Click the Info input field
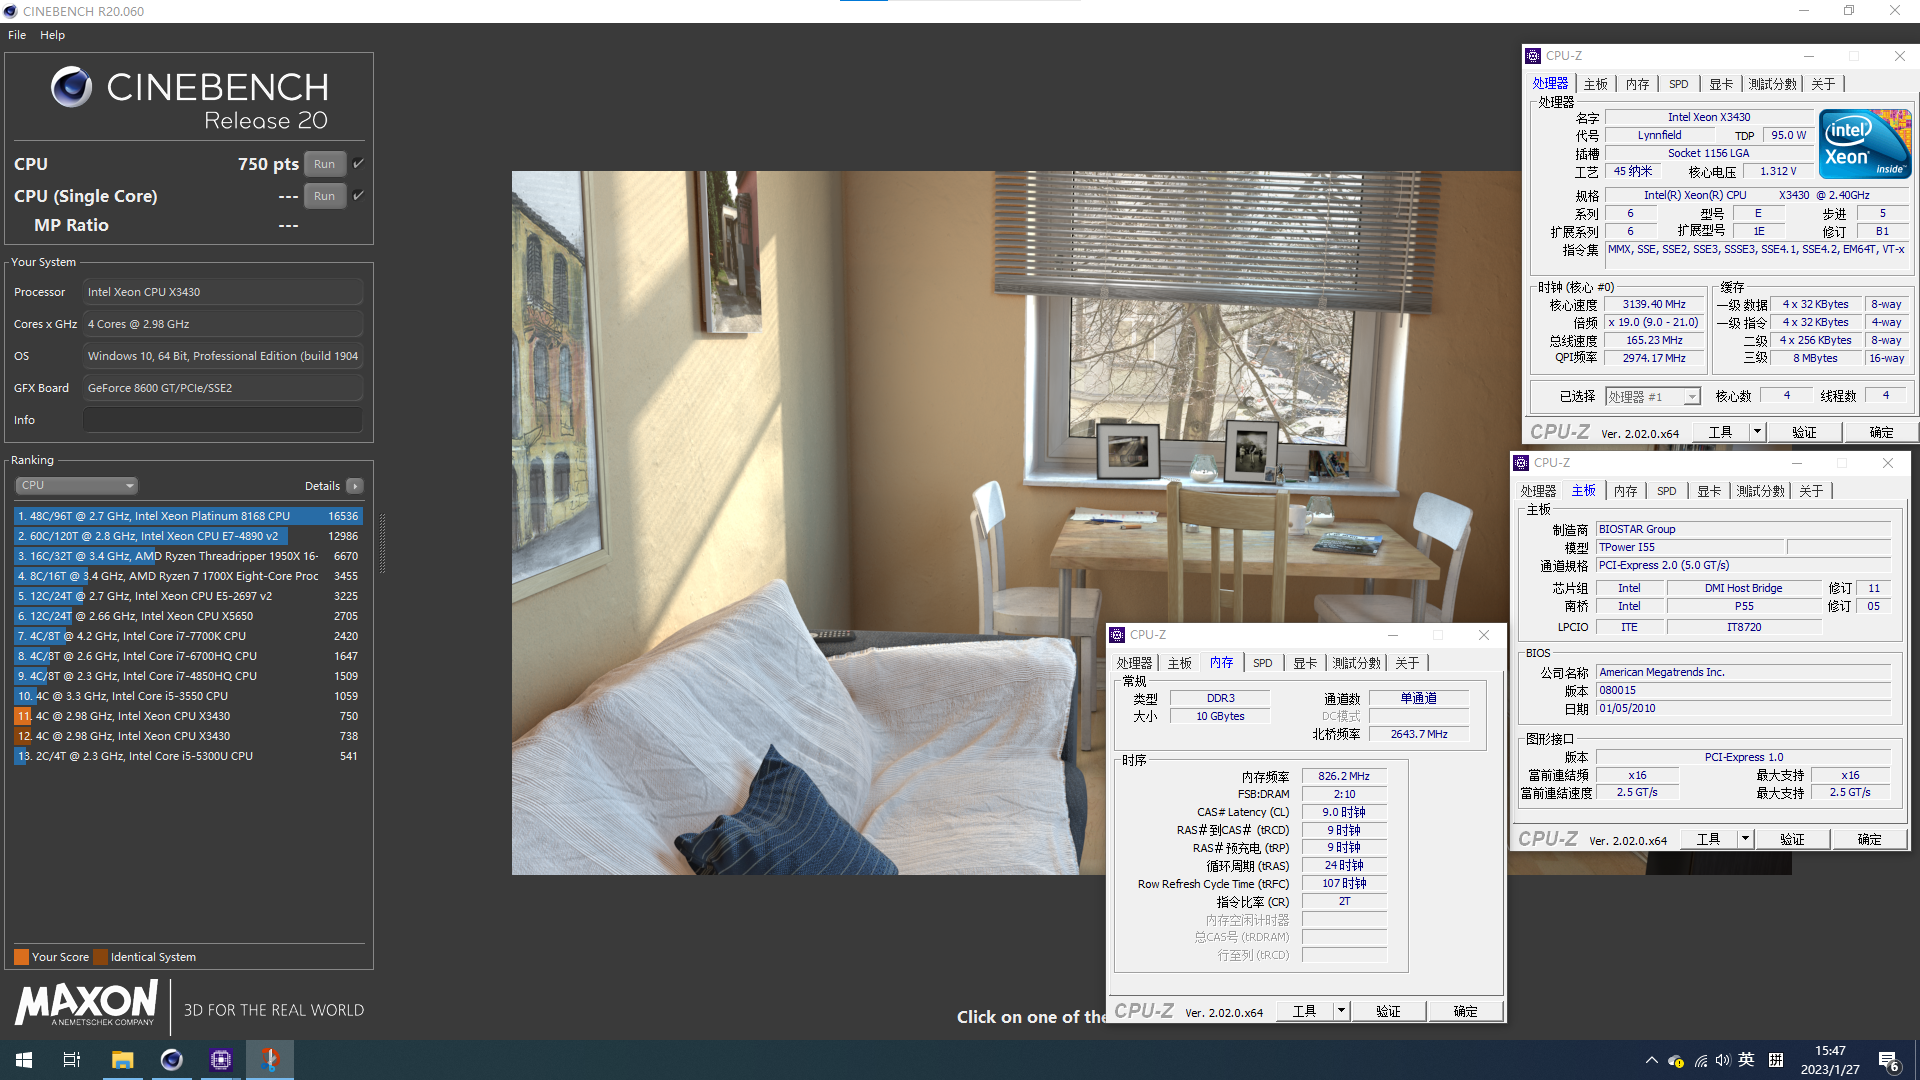Image resolution: width=1920 pixels, height=1080 pixels. tap(222, 420)
